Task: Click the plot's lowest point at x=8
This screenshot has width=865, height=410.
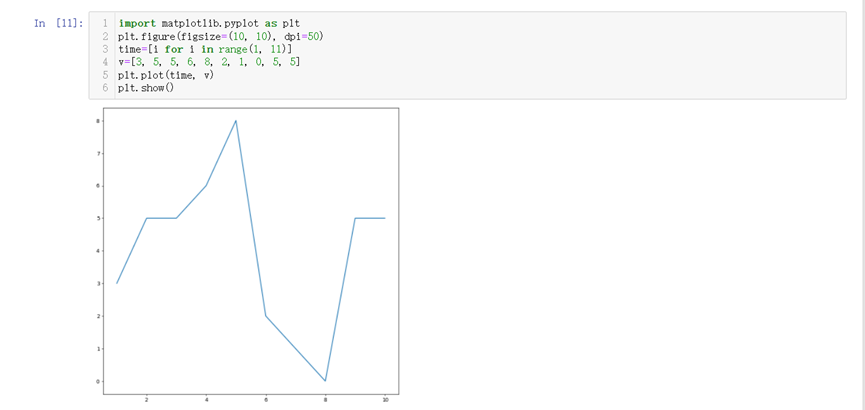Action: coord(325,380)
